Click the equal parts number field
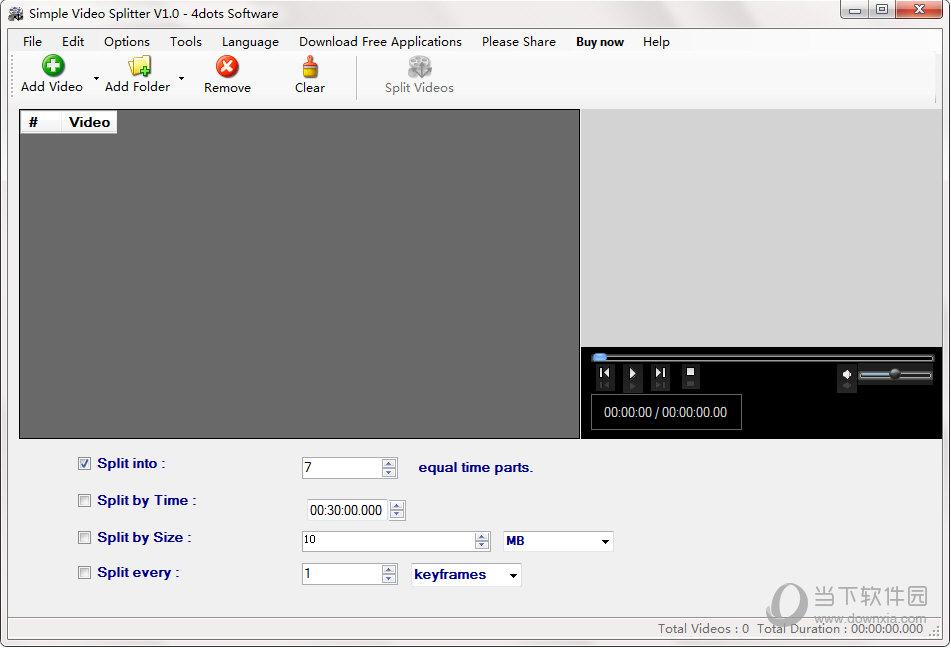The width and height of the screenshot is (951, 648). pos(342,468)
